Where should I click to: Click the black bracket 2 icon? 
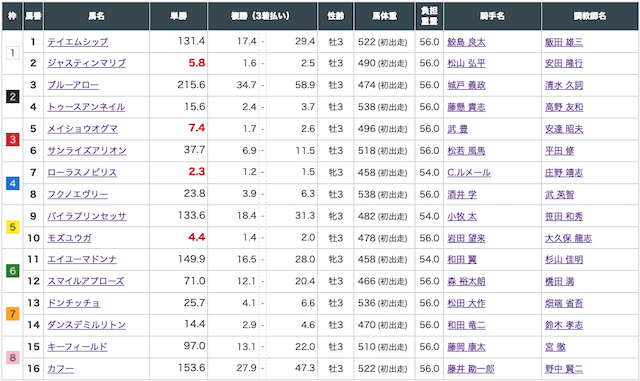(13, 96)
